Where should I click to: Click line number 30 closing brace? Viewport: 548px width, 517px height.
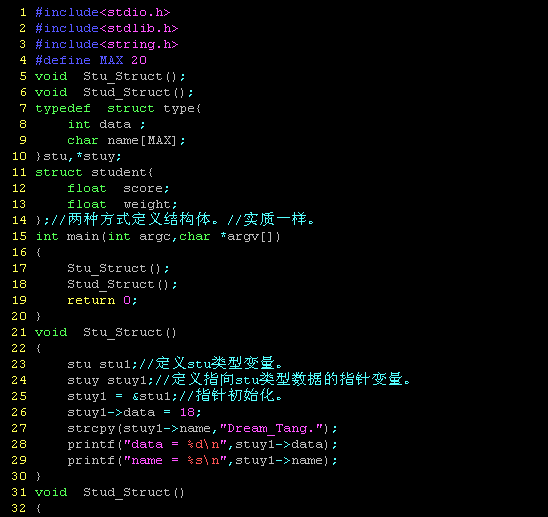(38, 476)
